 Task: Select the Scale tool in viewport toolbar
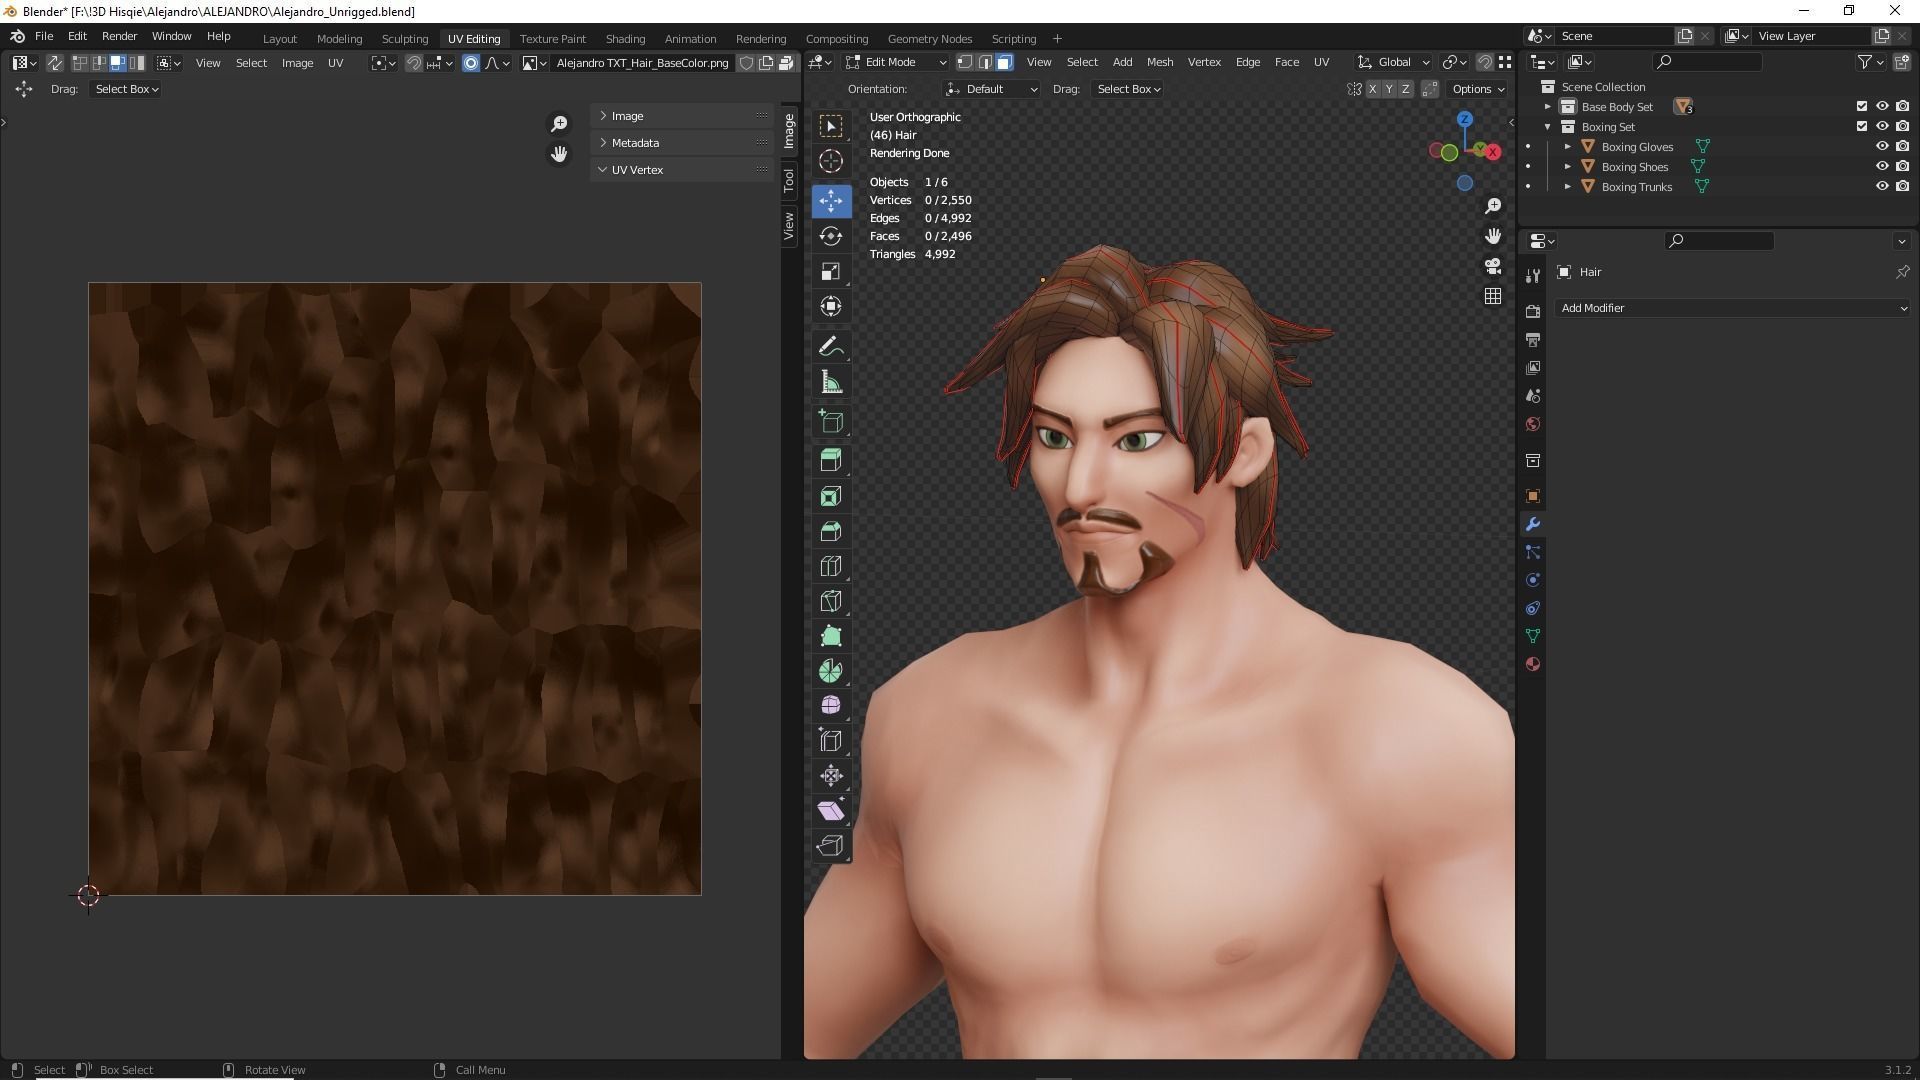pos(831,272)
